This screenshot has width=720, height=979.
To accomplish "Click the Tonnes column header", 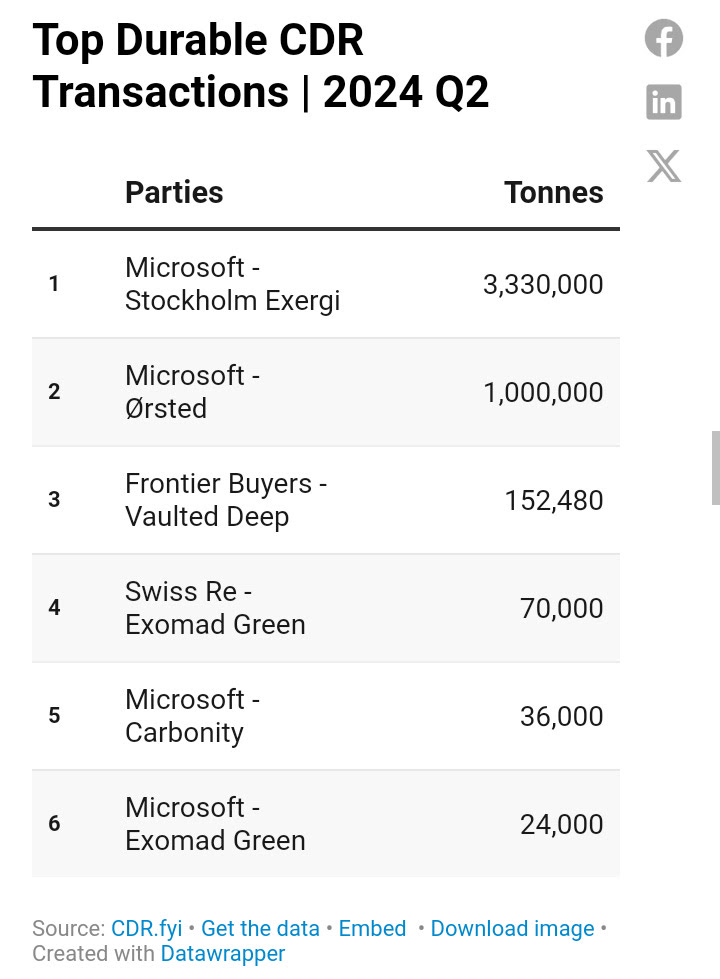I will click(x=554, y=192).
